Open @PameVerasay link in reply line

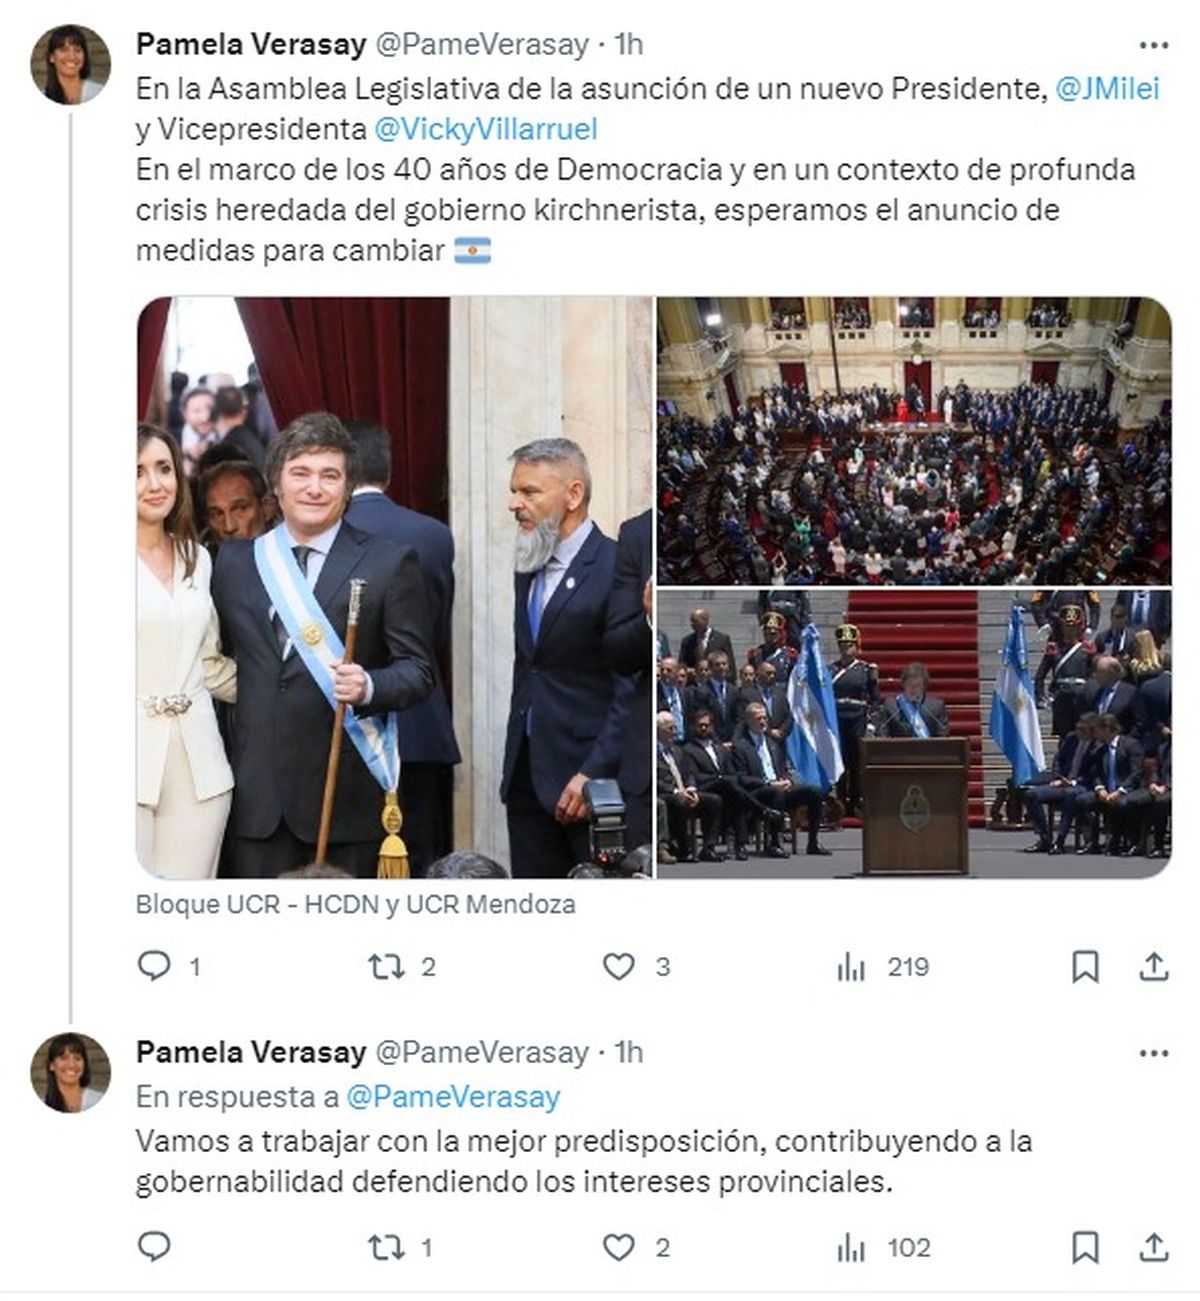[453, 1097]
